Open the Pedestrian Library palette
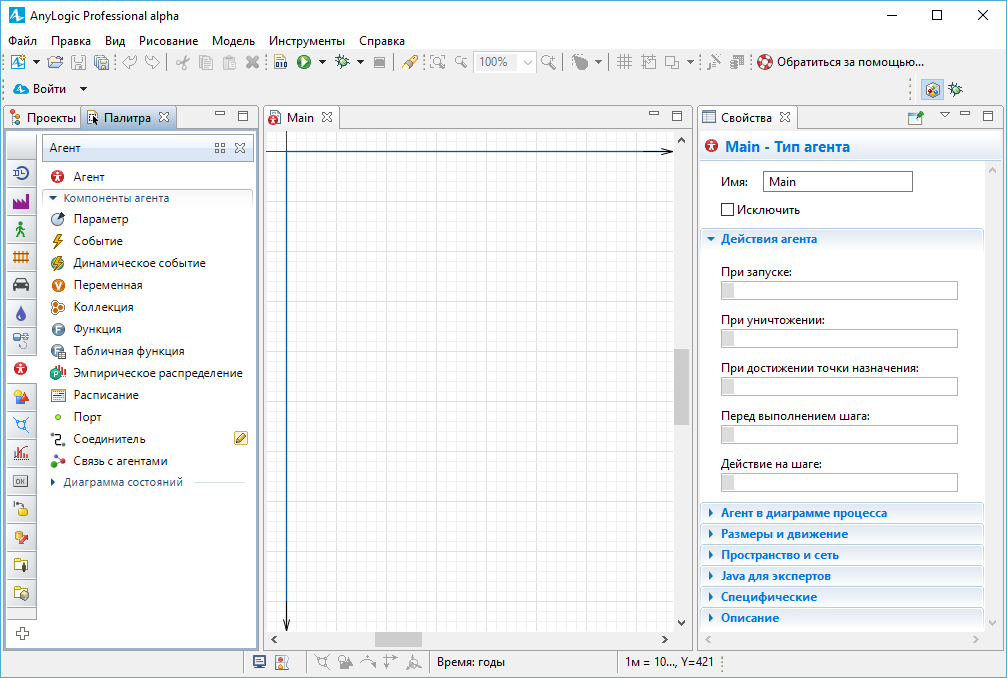This screenshot has width=1007, height=678. pos(21,229)
